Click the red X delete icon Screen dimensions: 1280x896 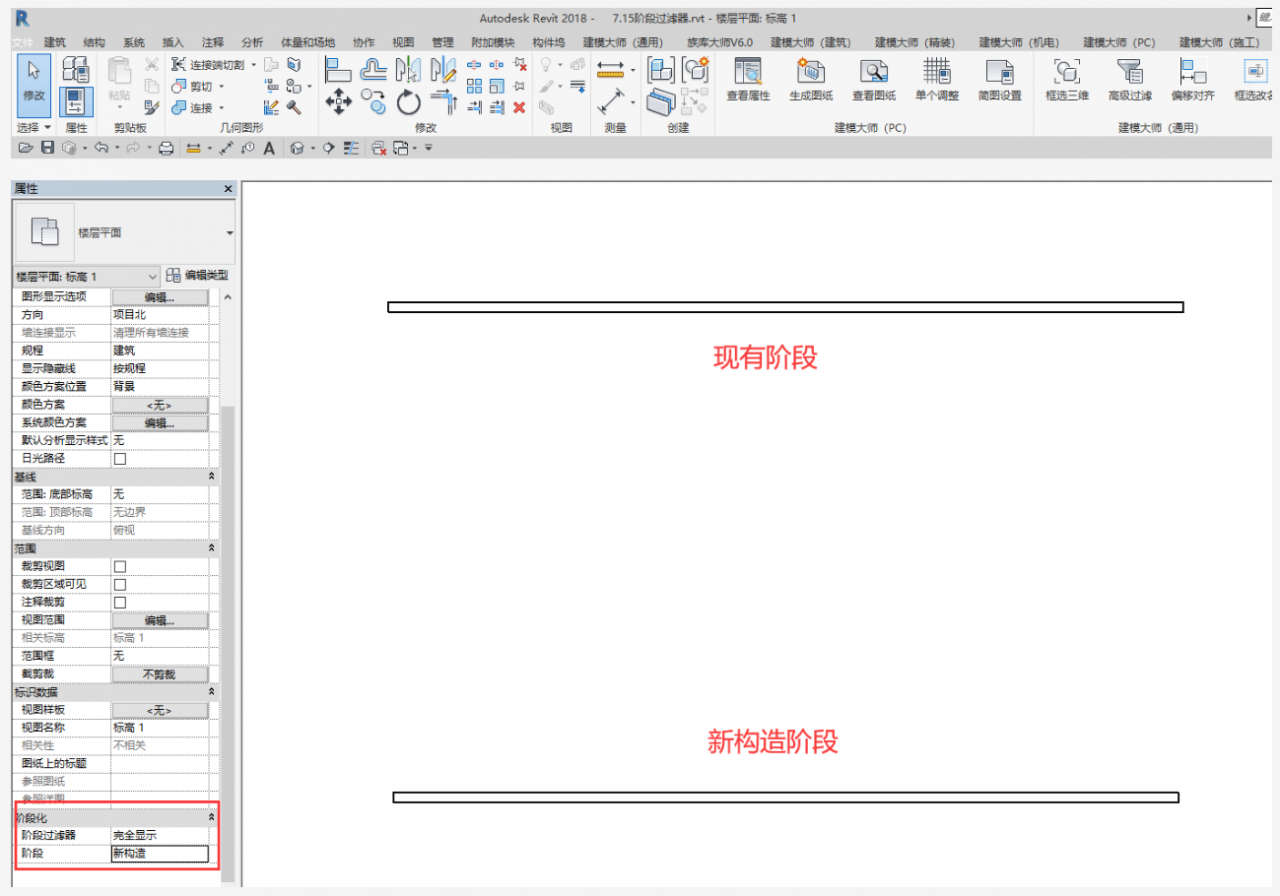[519, 107]
